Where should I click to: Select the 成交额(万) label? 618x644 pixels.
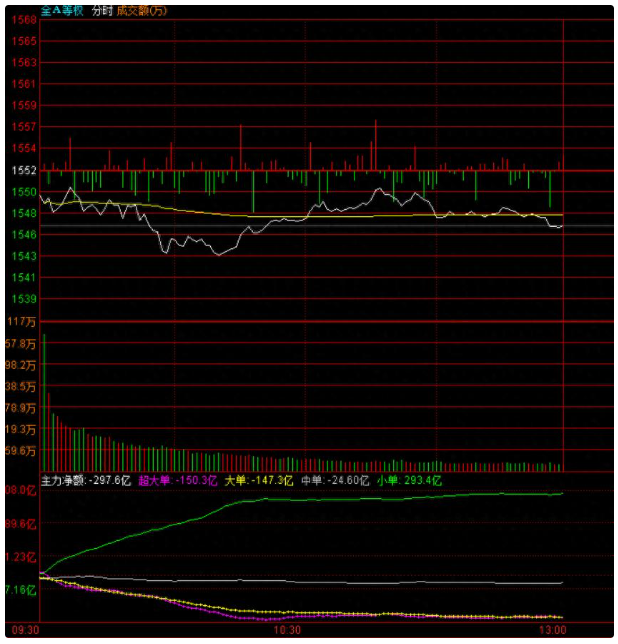141,10
